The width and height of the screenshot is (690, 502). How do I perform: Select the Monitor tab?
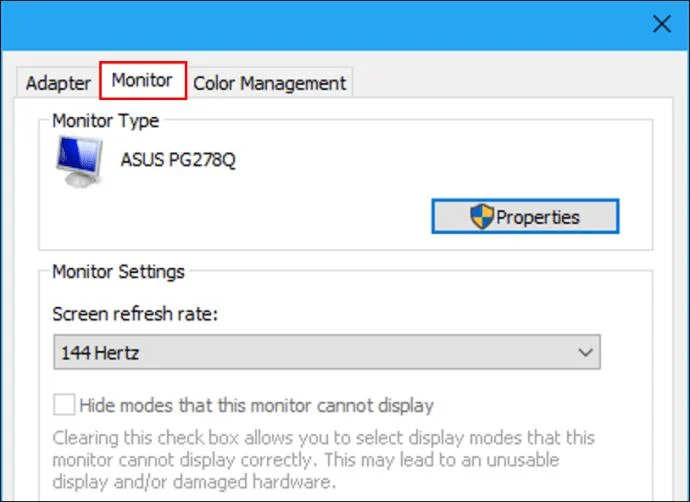(143, 80)
